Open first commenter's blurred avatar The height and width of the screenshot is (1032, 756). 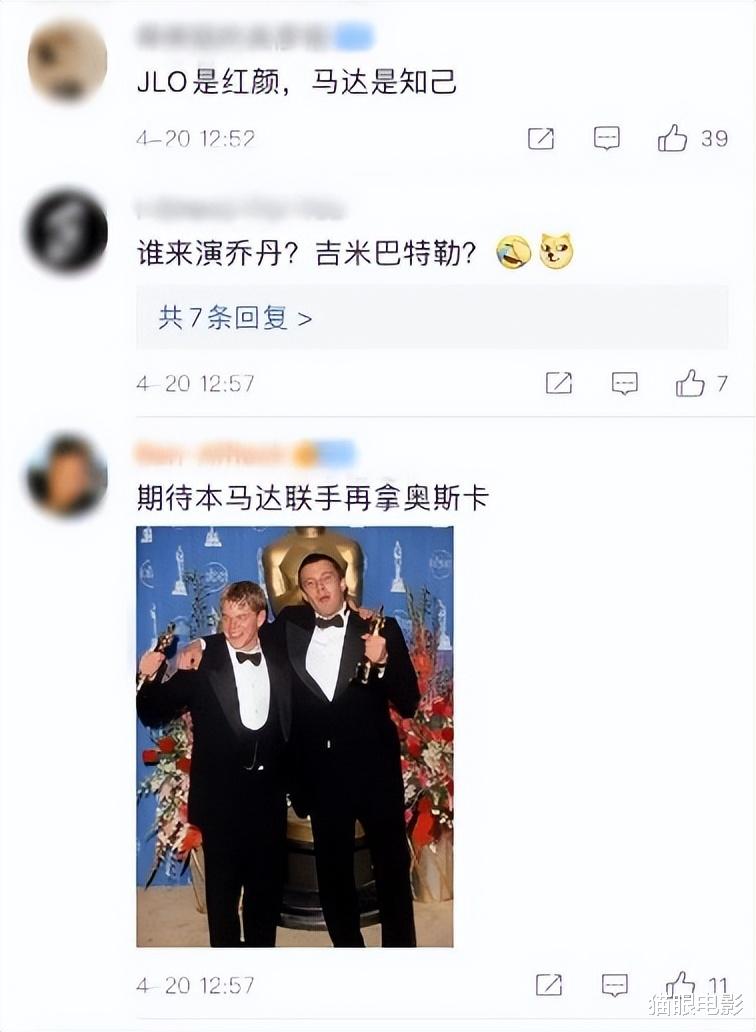click(67, 61)
